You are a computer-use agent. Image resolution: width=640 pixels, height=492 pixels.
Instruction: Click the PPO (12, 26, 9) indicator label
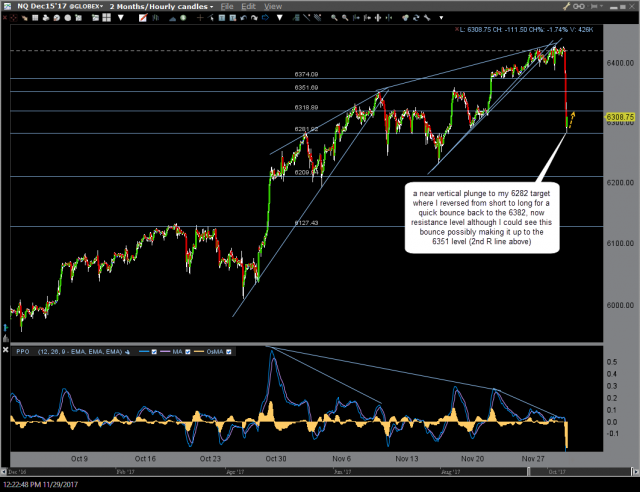(x=69, y=352)
